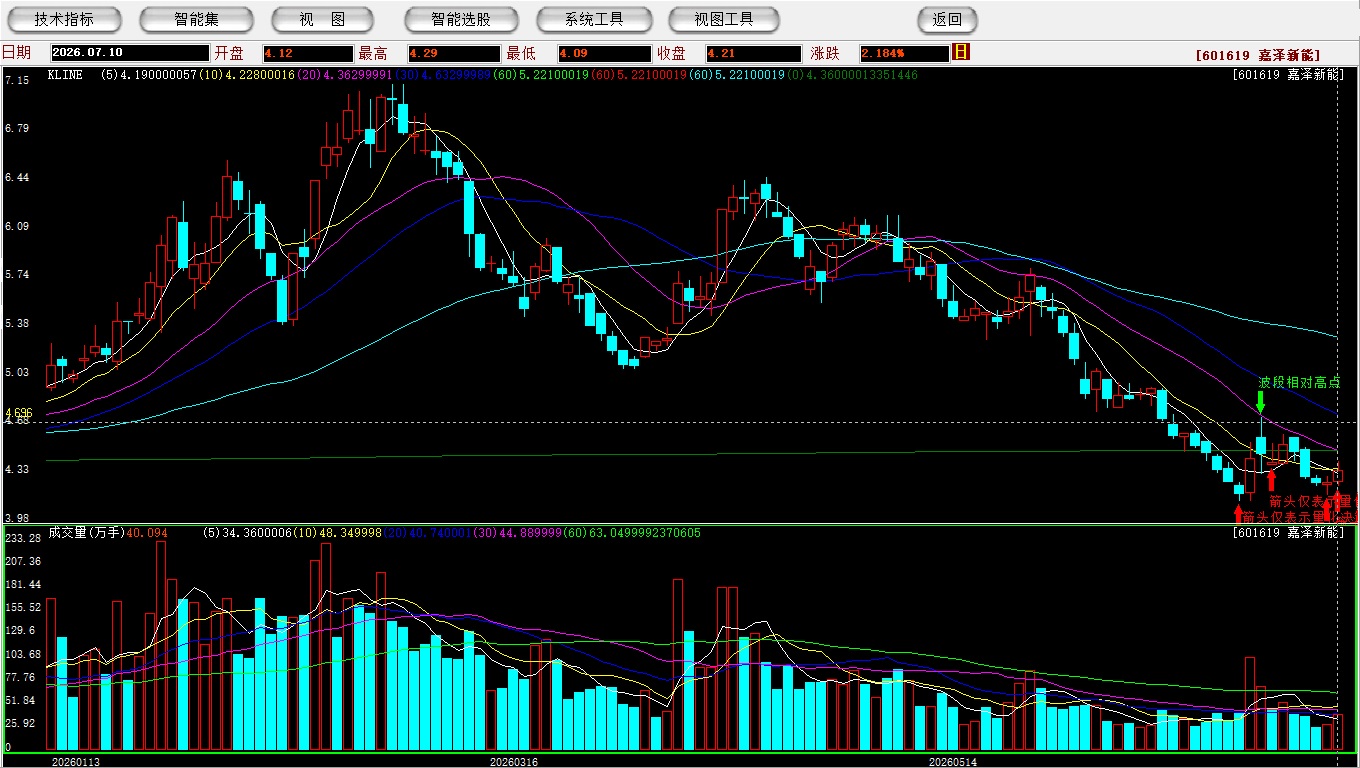Click the 日期 field label
The width and height of the screenshot is (1360, 768).
16,53
